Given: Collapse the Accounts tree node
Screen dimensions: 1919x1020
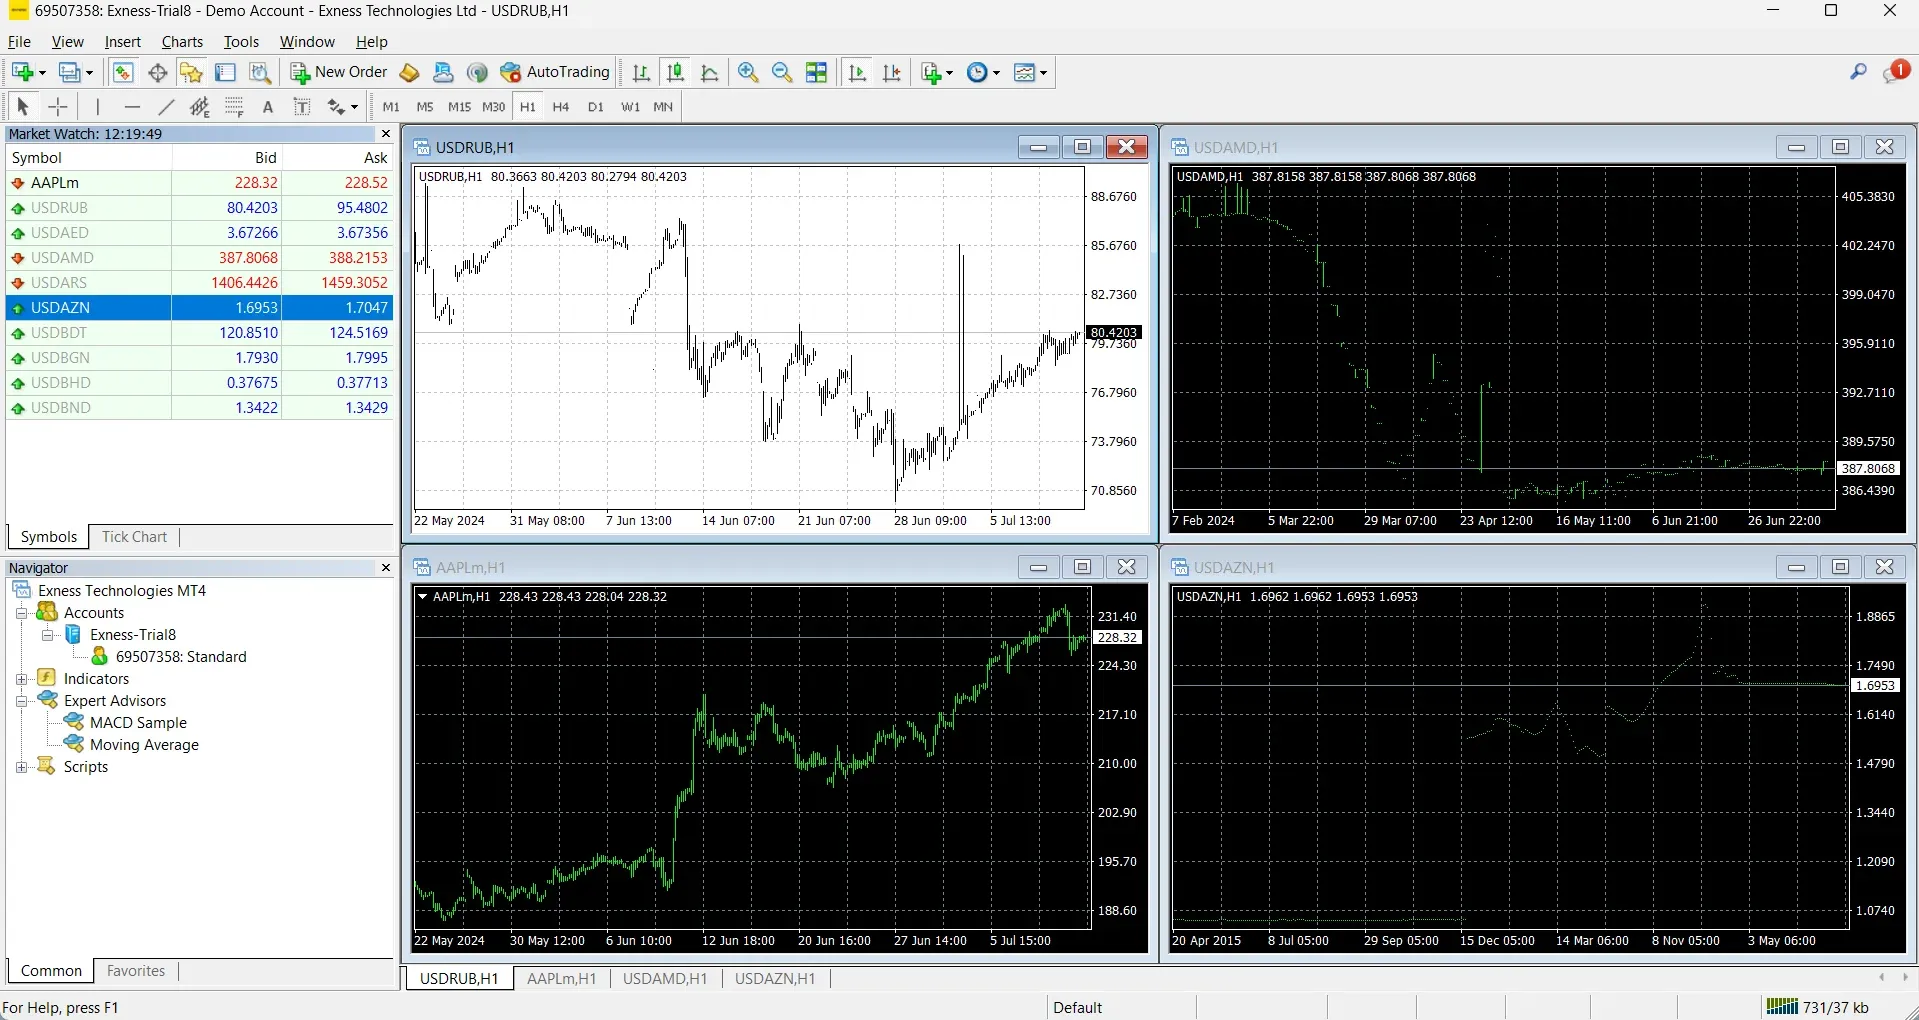Looking at the screenshot, I should (x=21, y=613).
